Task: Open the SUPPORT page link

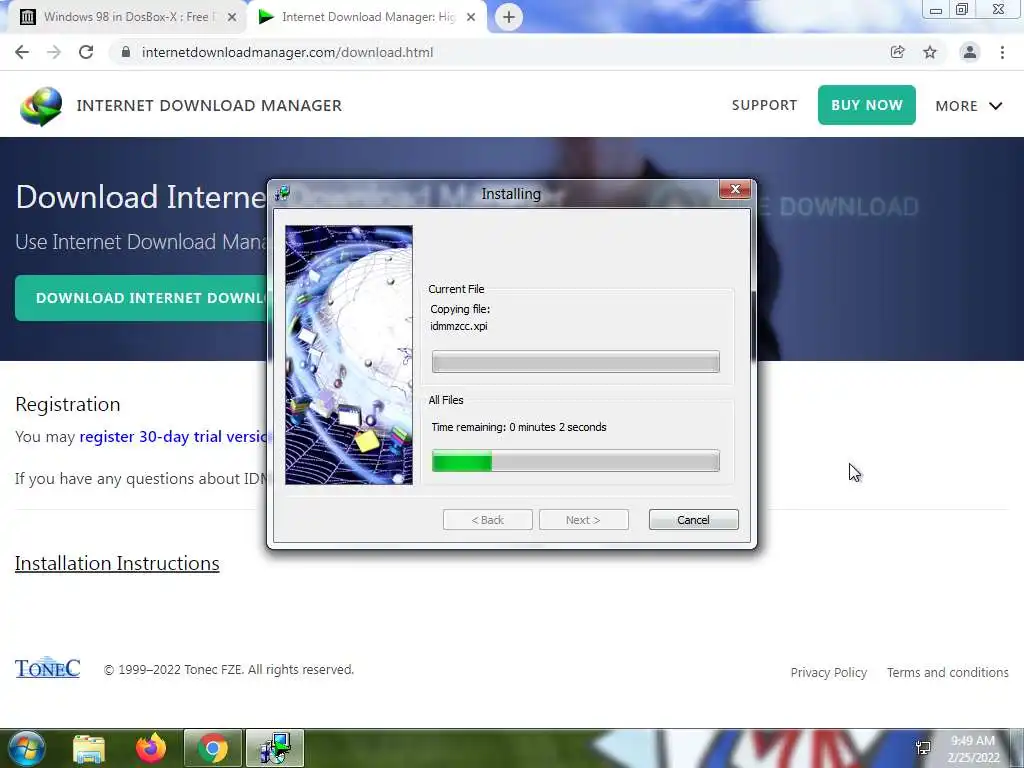Action: tap(764, 105)
